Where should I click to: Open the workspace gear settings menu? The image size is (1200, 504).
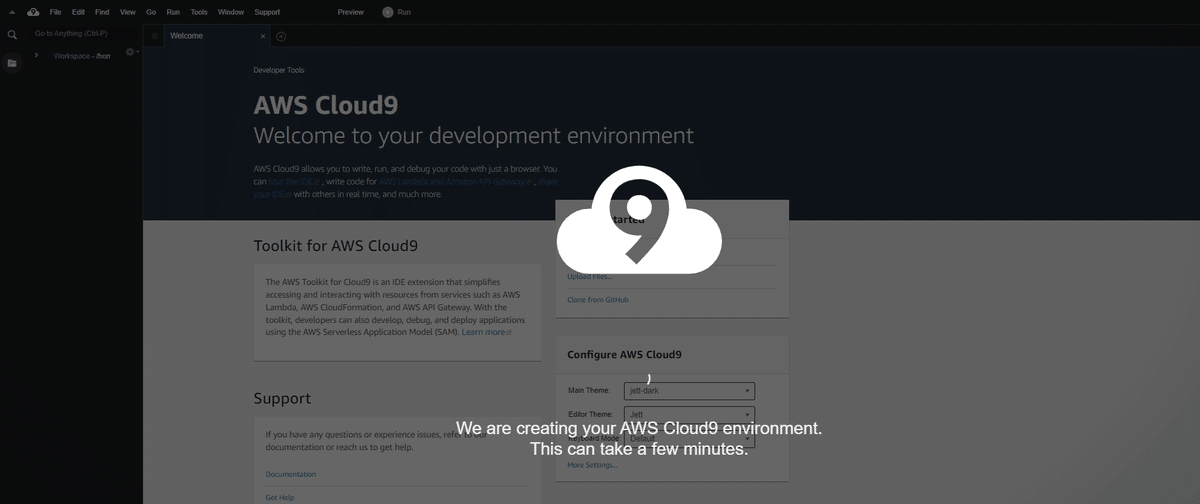(x=130, y=52)
